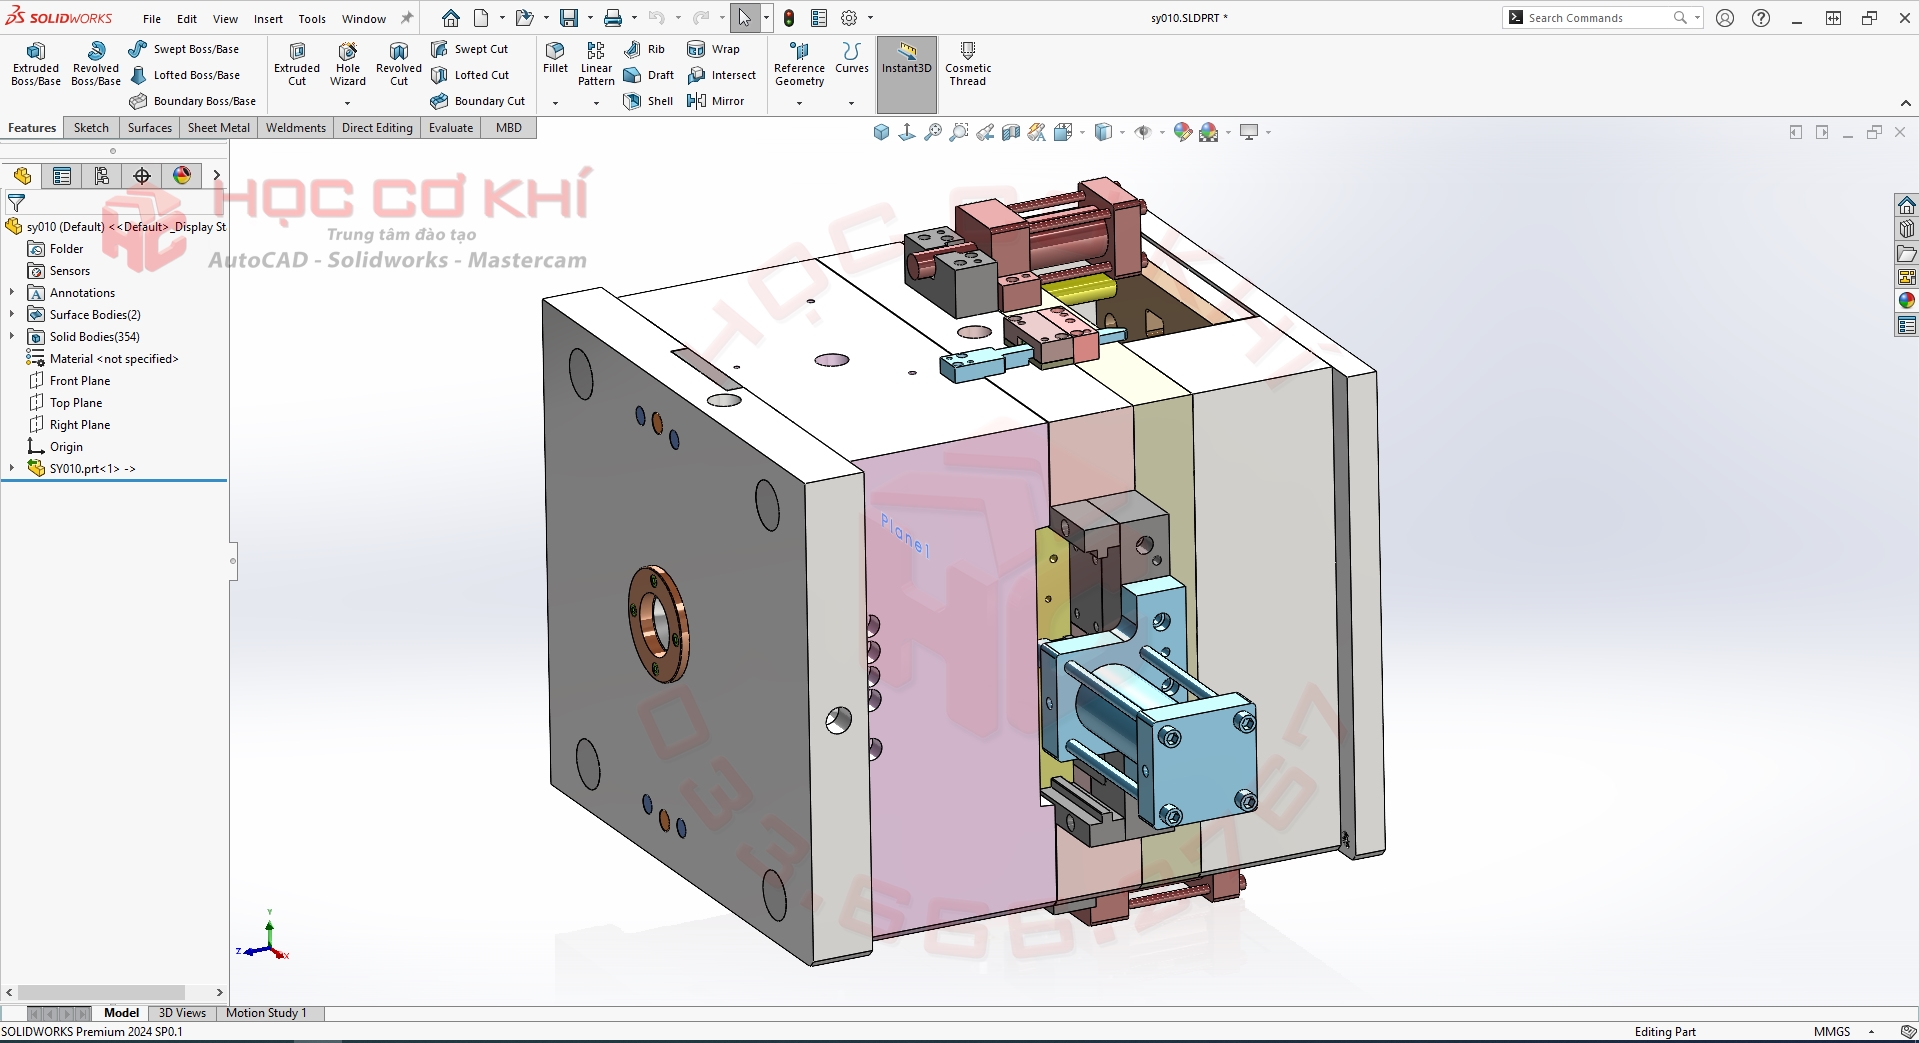Viewport: 1919px width, 1043px height.
Task: Click the Draft feature
Action: 649,75
